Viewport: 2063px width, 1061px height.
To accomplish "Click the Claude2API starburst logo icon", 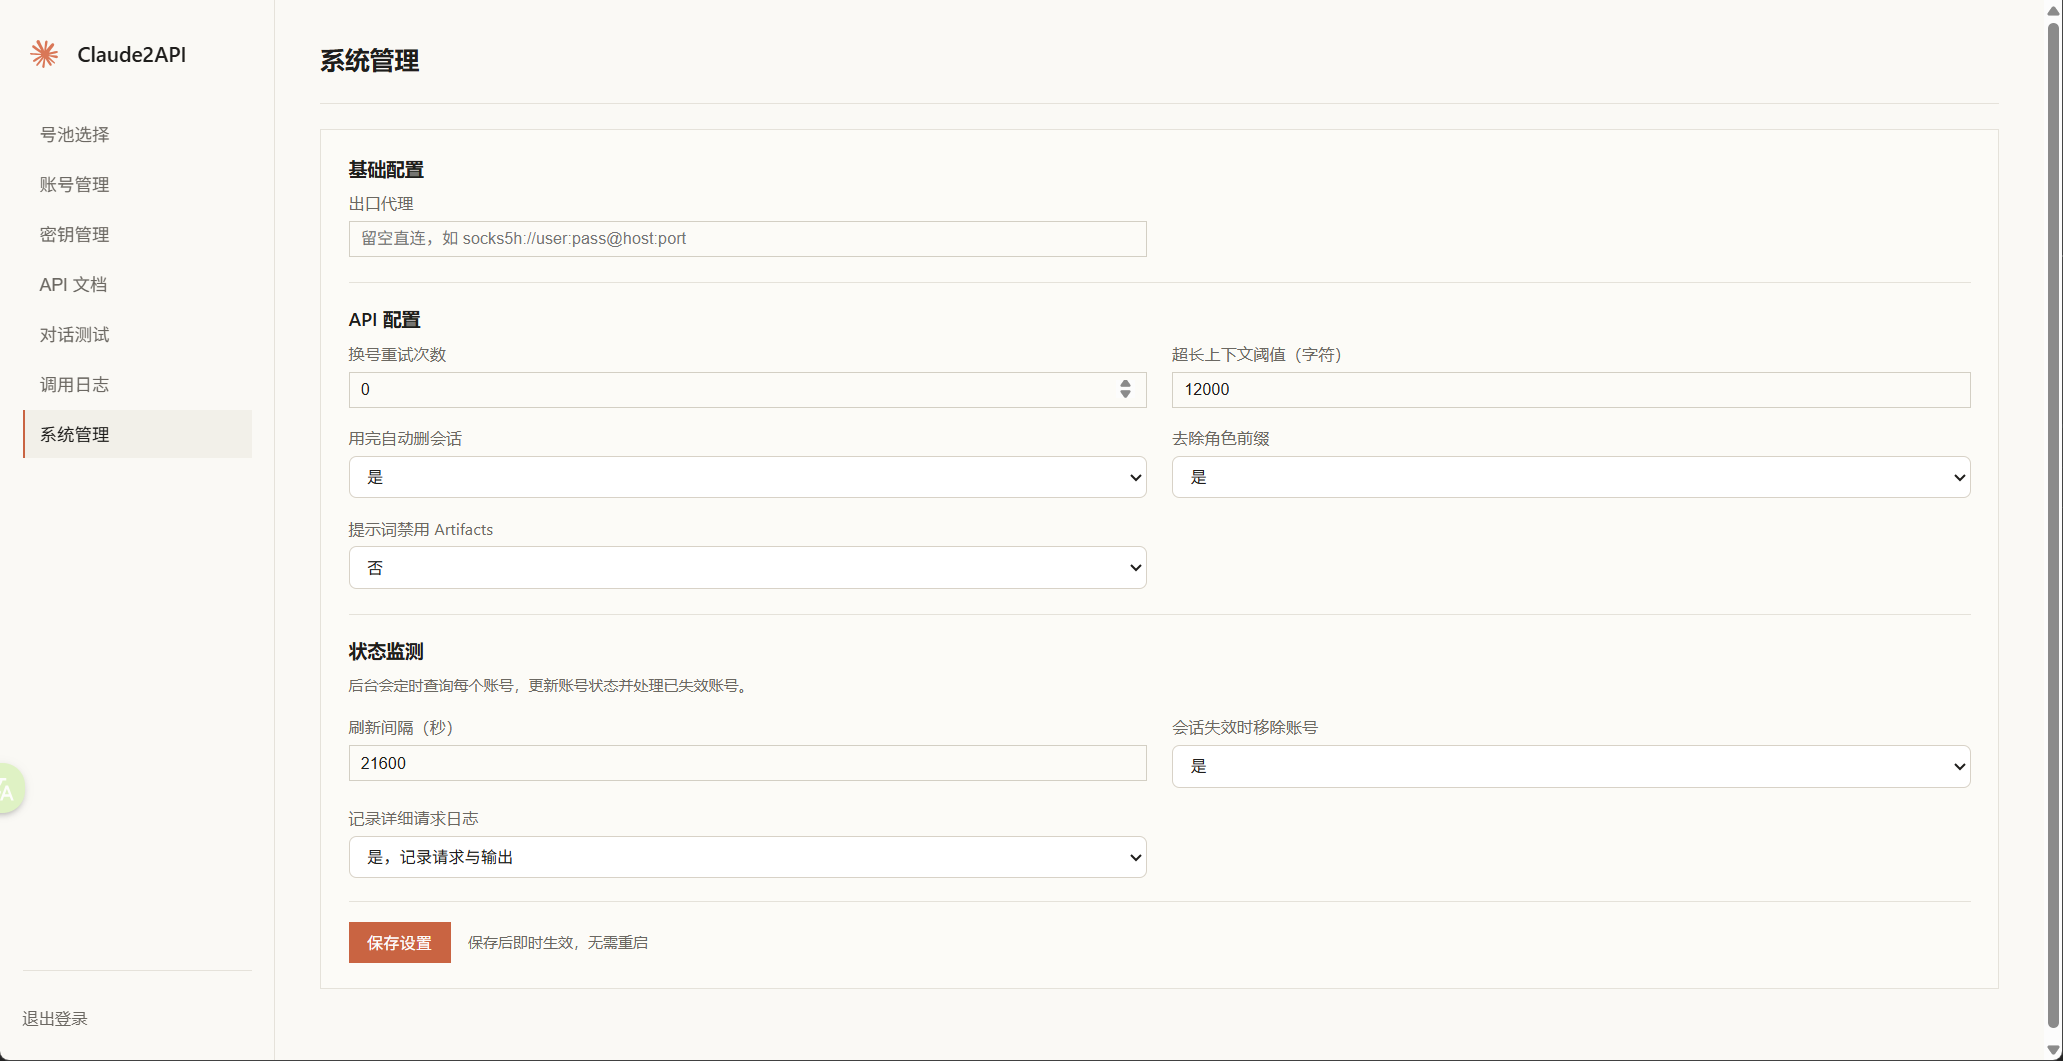I will (x=44, y=54).
